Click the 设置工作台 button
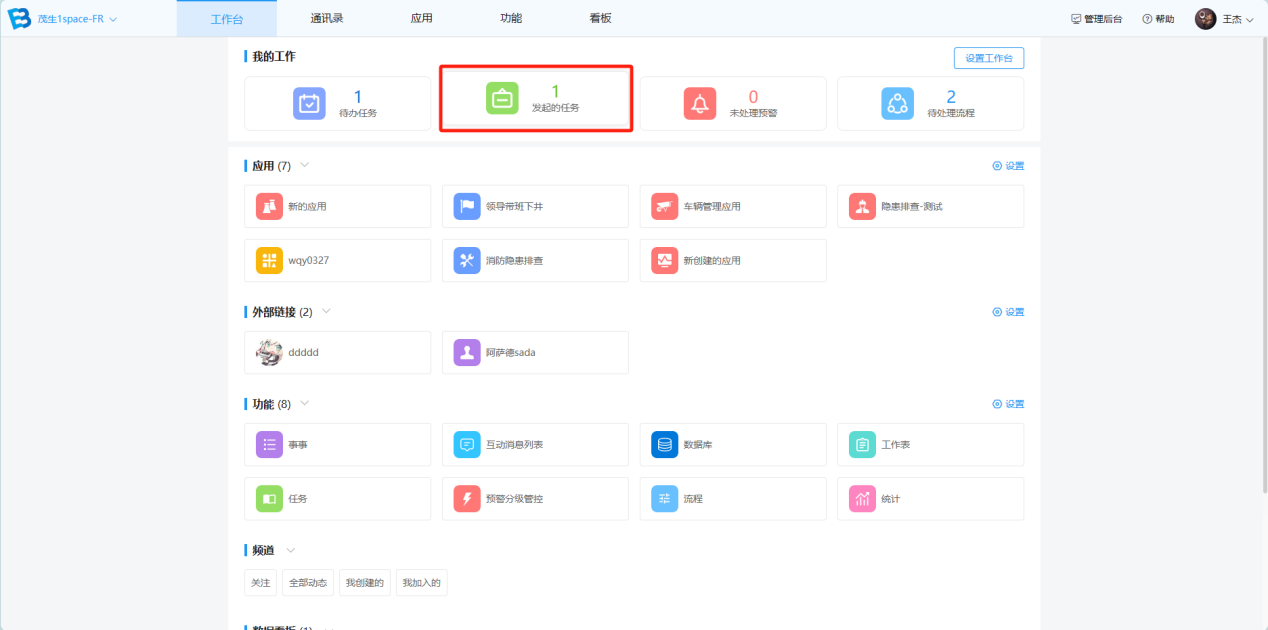This screenshot has height=630, width=1268. pyautogui.click(x=988, y=58)
